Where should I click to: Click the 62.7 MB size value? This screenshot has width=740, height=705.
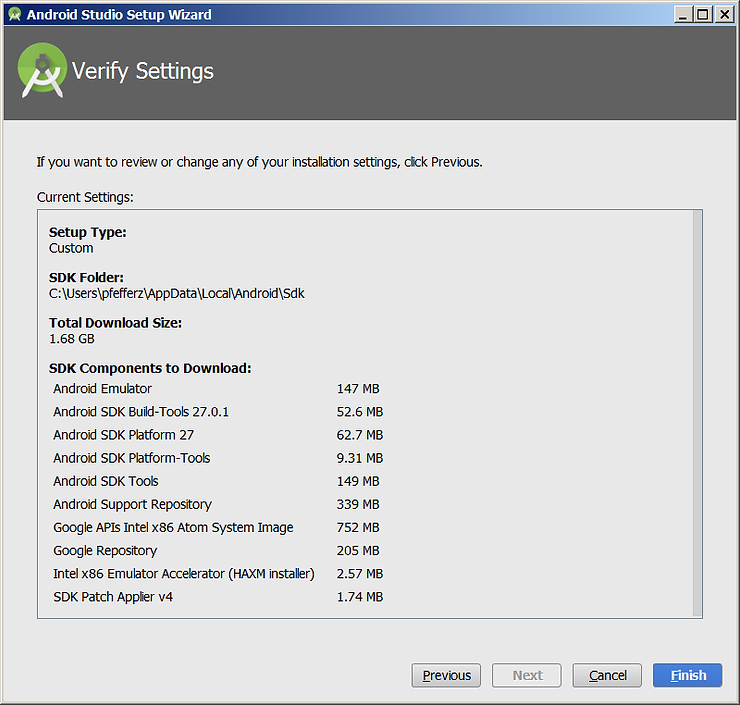360,435
